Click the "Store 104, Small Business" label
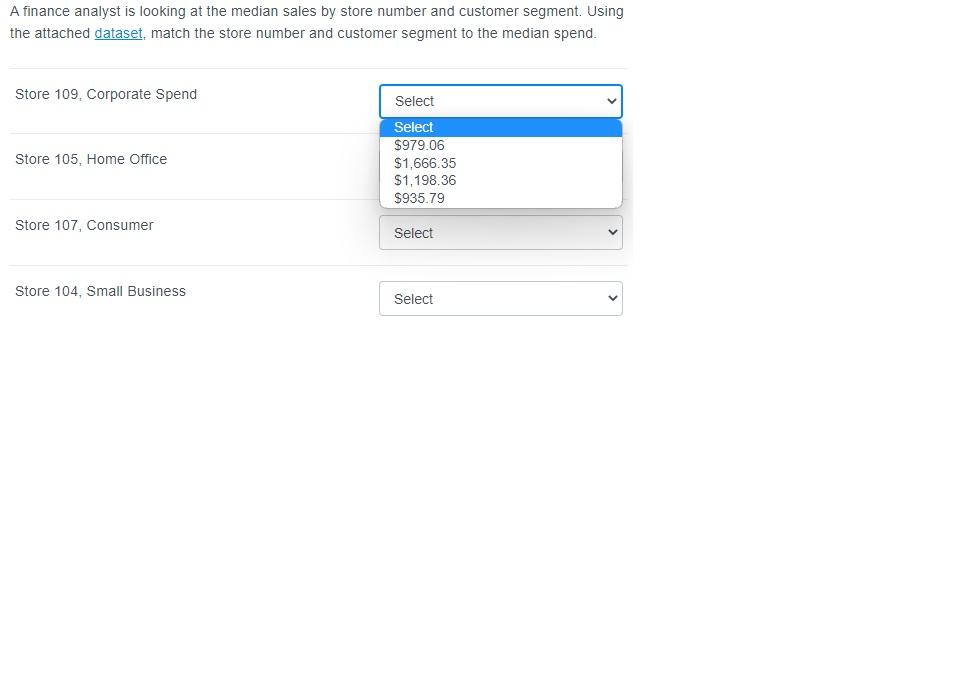This screenshot has width=960, height=697. 100,291
